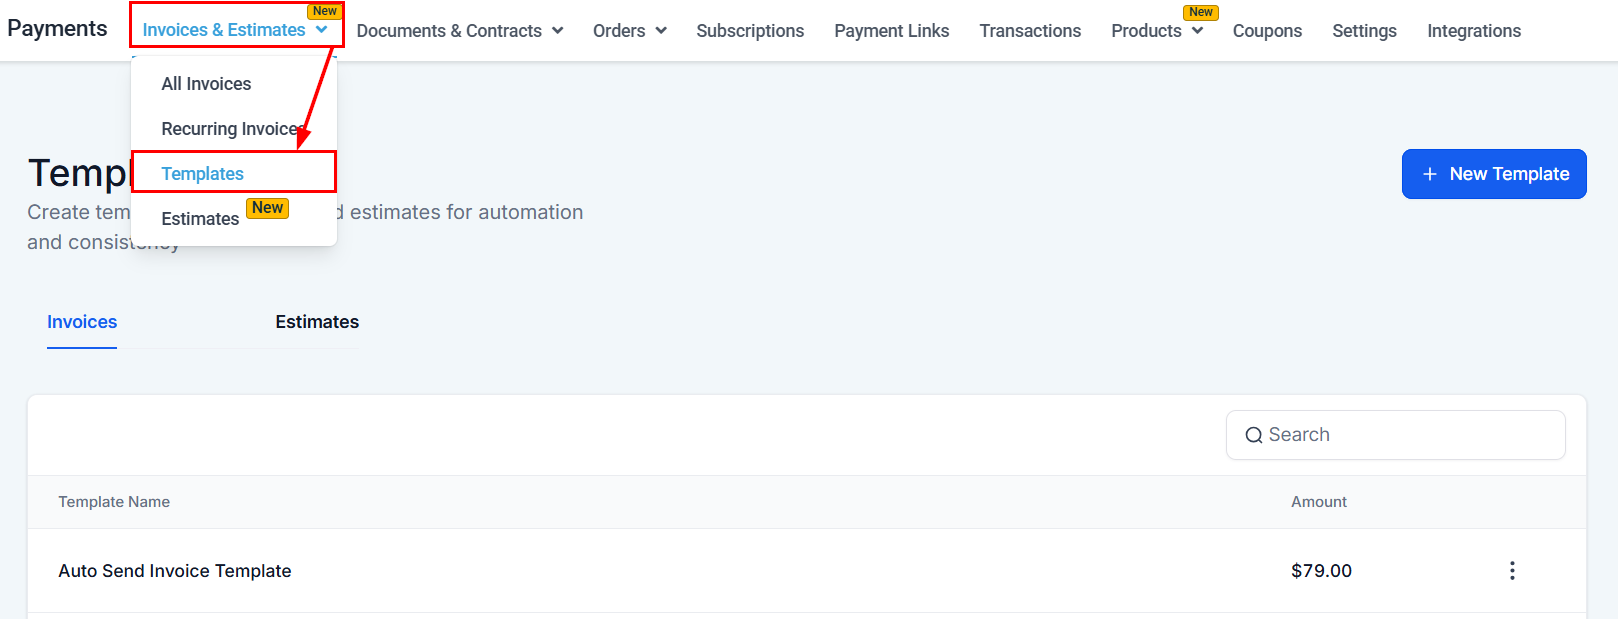
Task: Click the plus icon on New Template
Action: (1430, 174)
